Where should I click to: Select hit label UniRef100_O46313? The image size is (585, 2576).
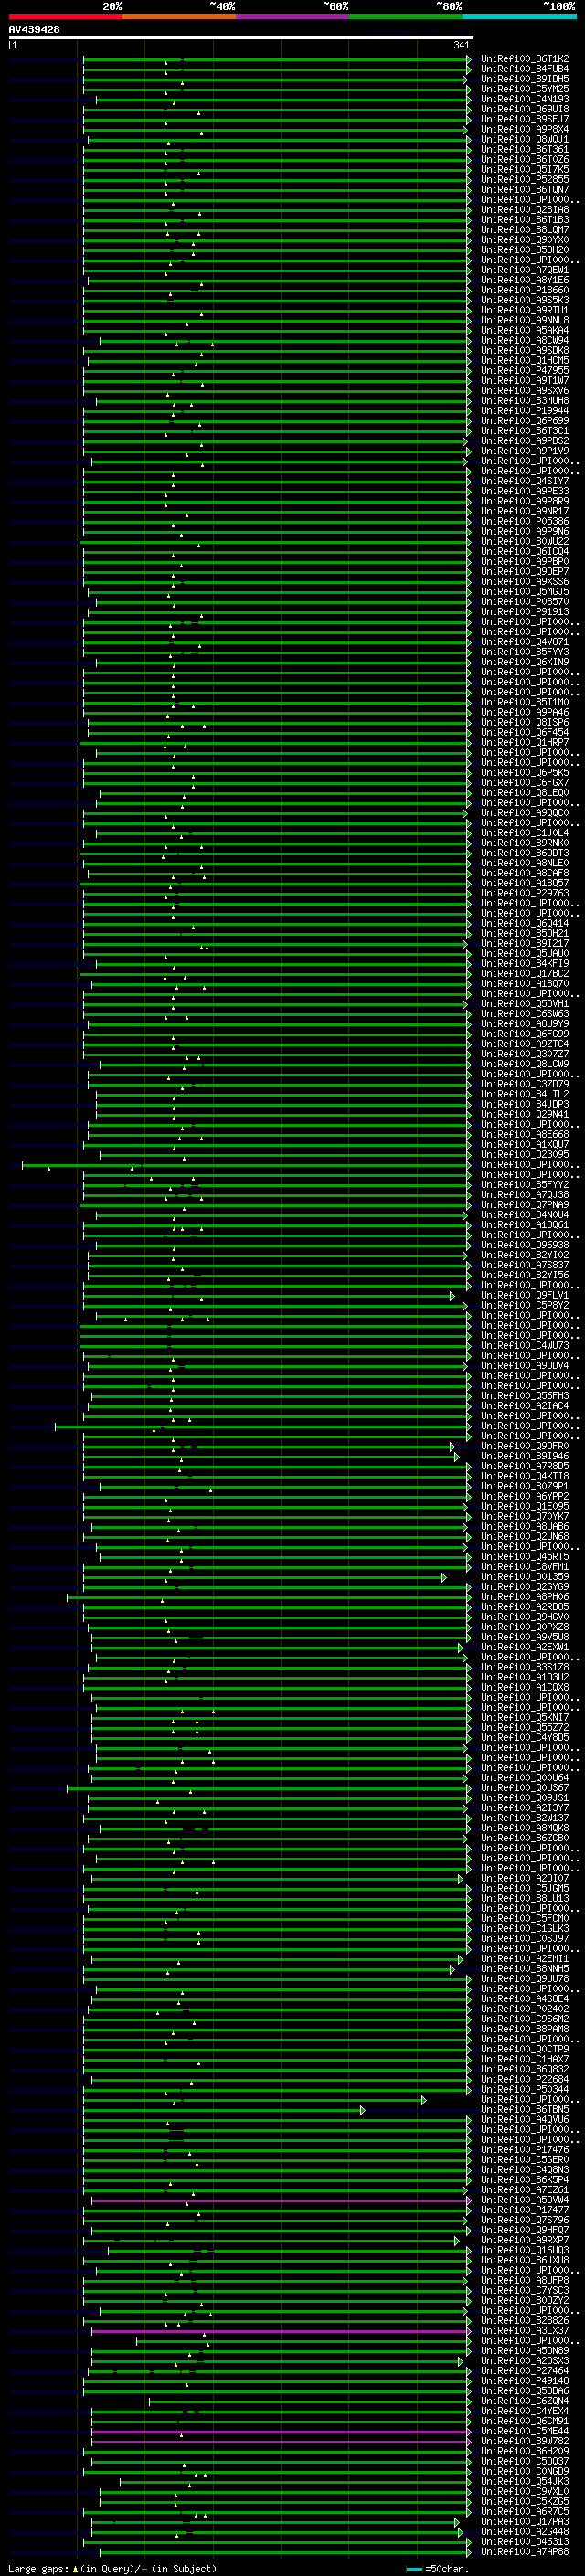(524, 2542)
